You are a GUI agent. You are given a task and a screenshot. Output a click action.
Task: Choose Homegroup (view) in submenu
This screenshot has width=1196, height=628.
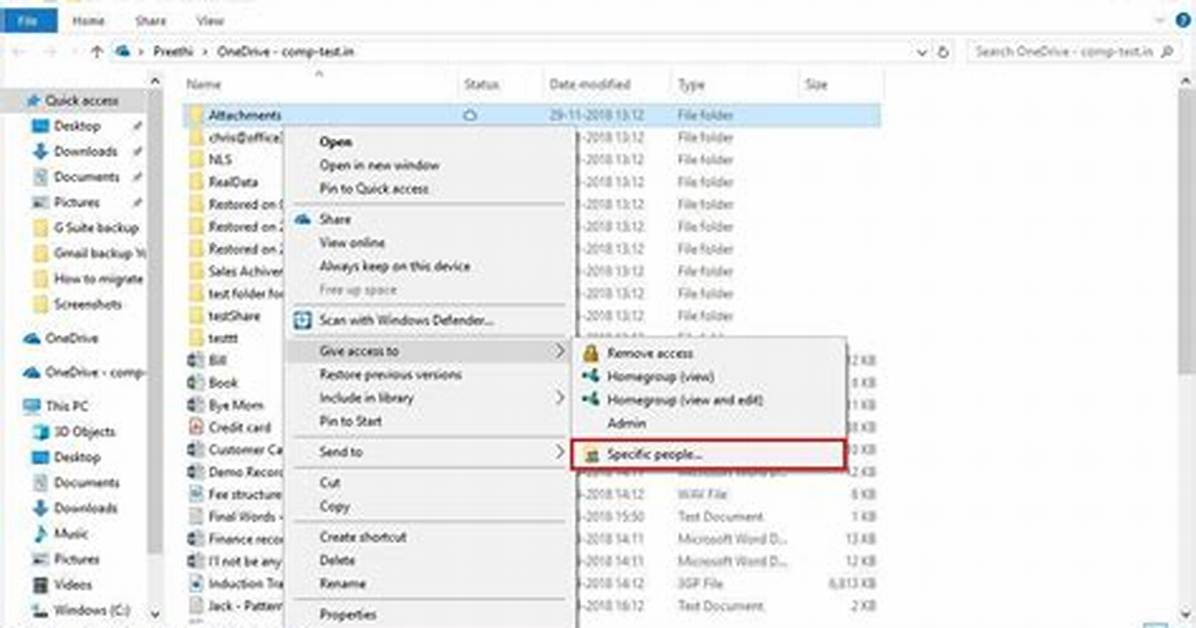coord(660,376)
